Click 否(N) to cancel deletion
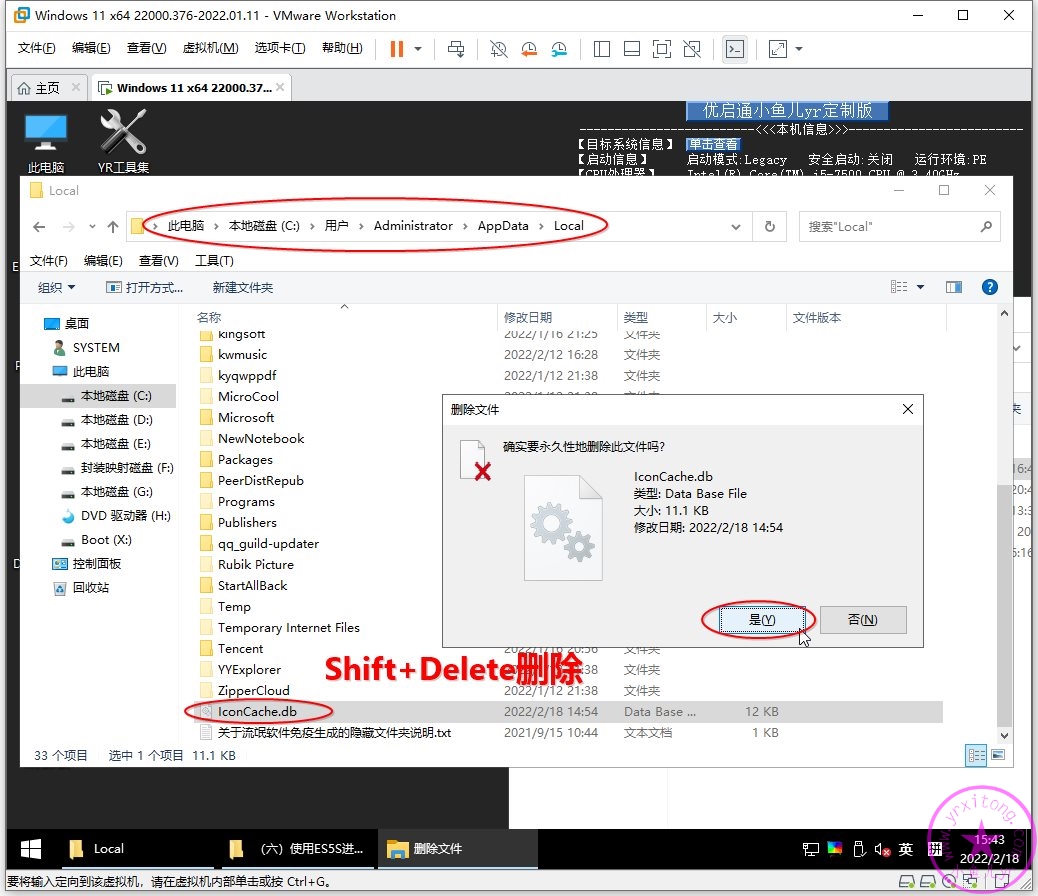 point(863,620)
